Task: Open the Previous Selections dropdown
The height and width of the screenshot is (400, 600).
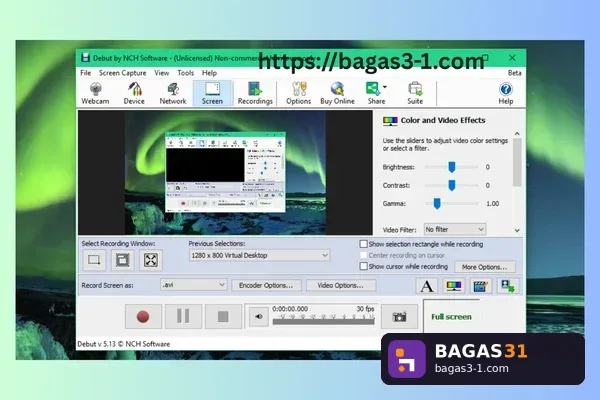Action: (259, 255)
